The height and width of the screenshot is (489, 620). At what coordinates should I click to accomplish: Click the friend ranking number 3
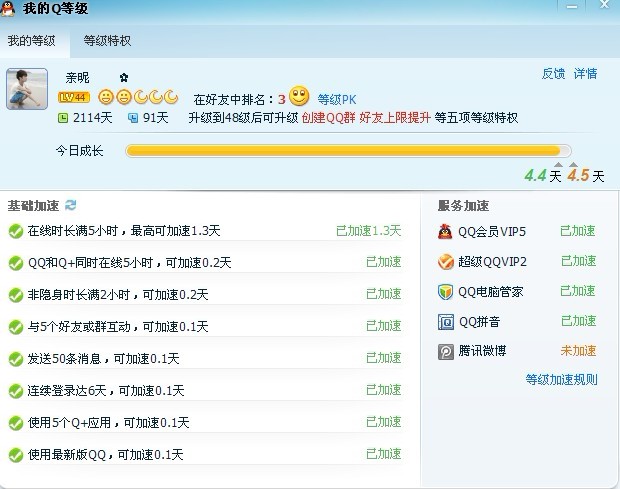click(282, 99)
